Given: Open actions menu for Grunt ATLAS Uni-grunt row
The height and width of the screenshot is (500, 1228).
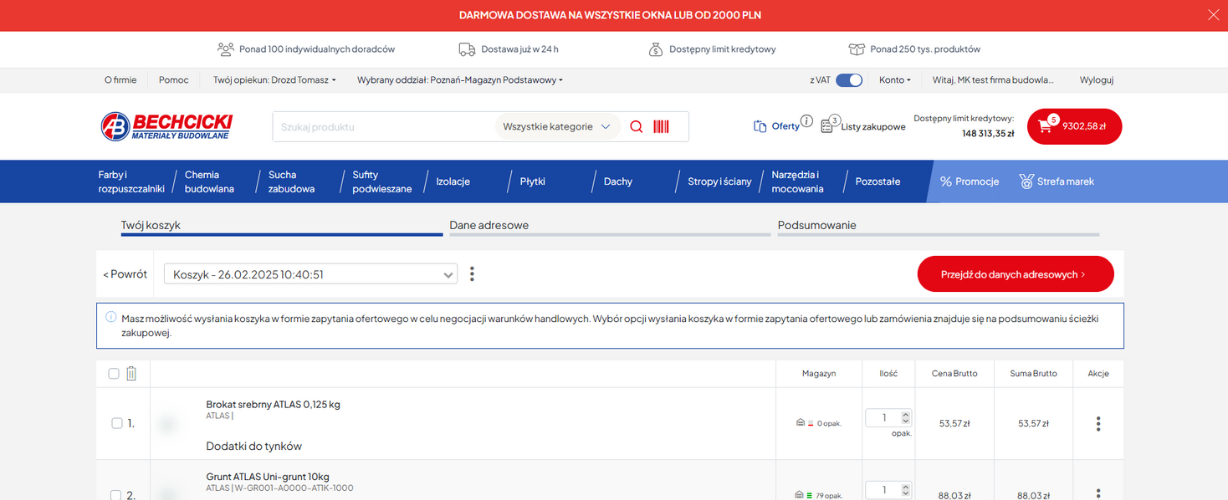Looking at the screenshot, I should (1098, 493).
